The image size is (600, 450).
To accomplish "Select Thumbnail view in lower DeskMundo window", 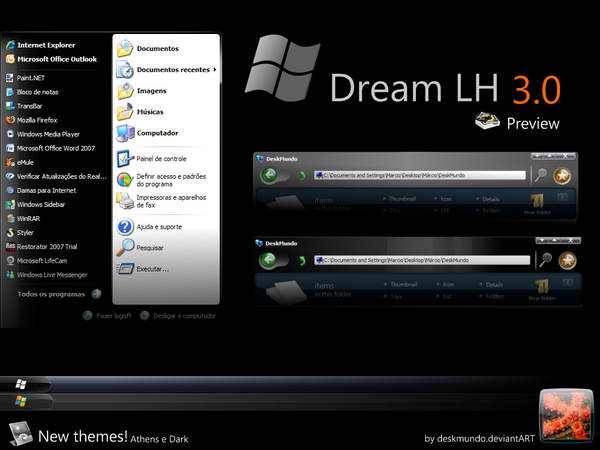I will tap(400, 285).
